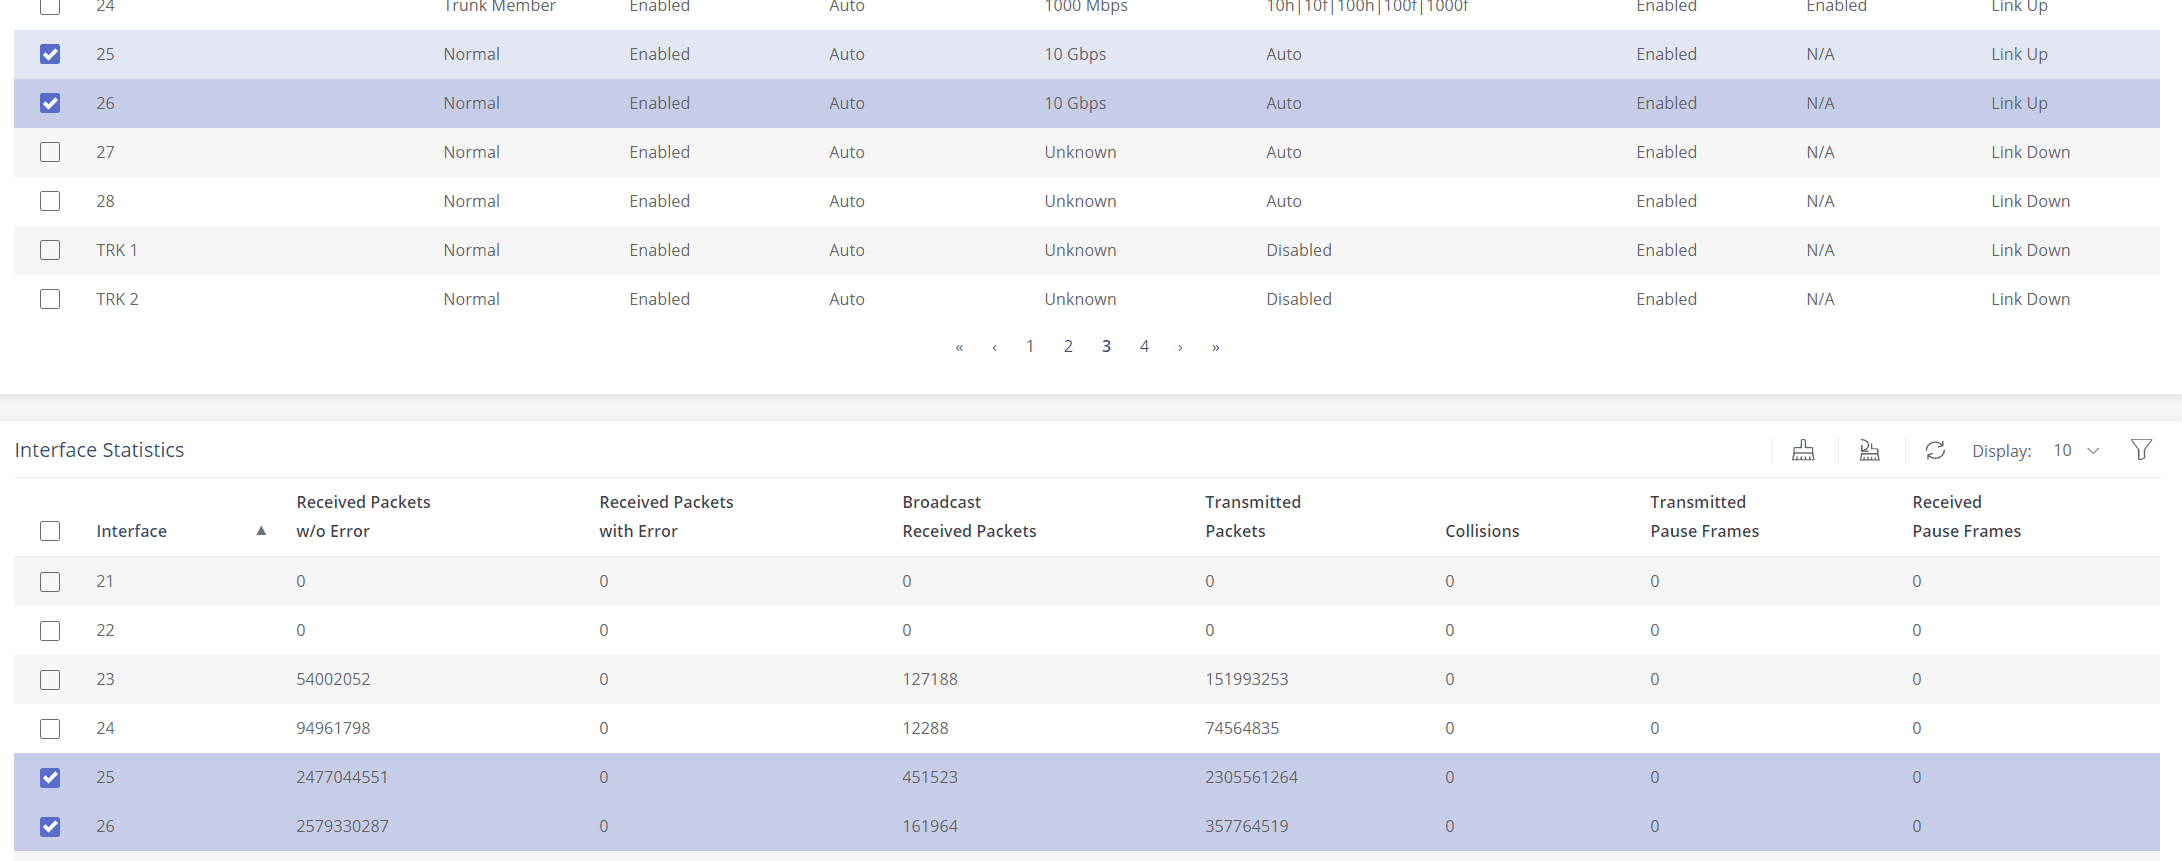
Task: Click the Received Pause Frames header
Action: [x=1967, y=516]
